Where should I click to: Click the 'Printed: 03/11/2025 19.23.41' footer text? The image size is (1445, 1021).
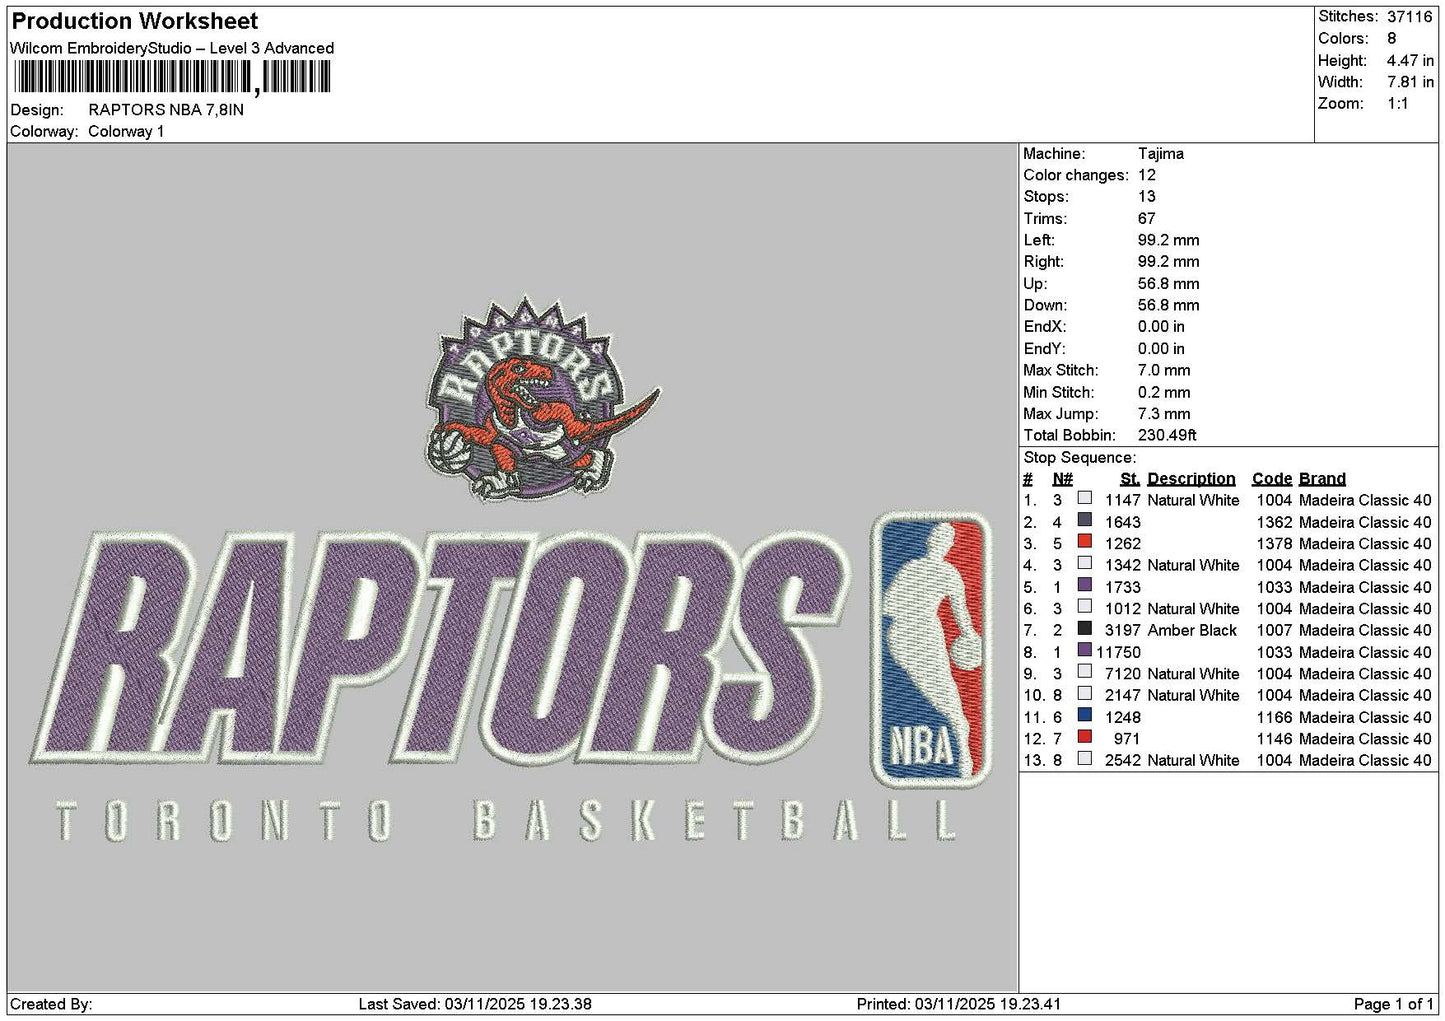pos(959,1005)
